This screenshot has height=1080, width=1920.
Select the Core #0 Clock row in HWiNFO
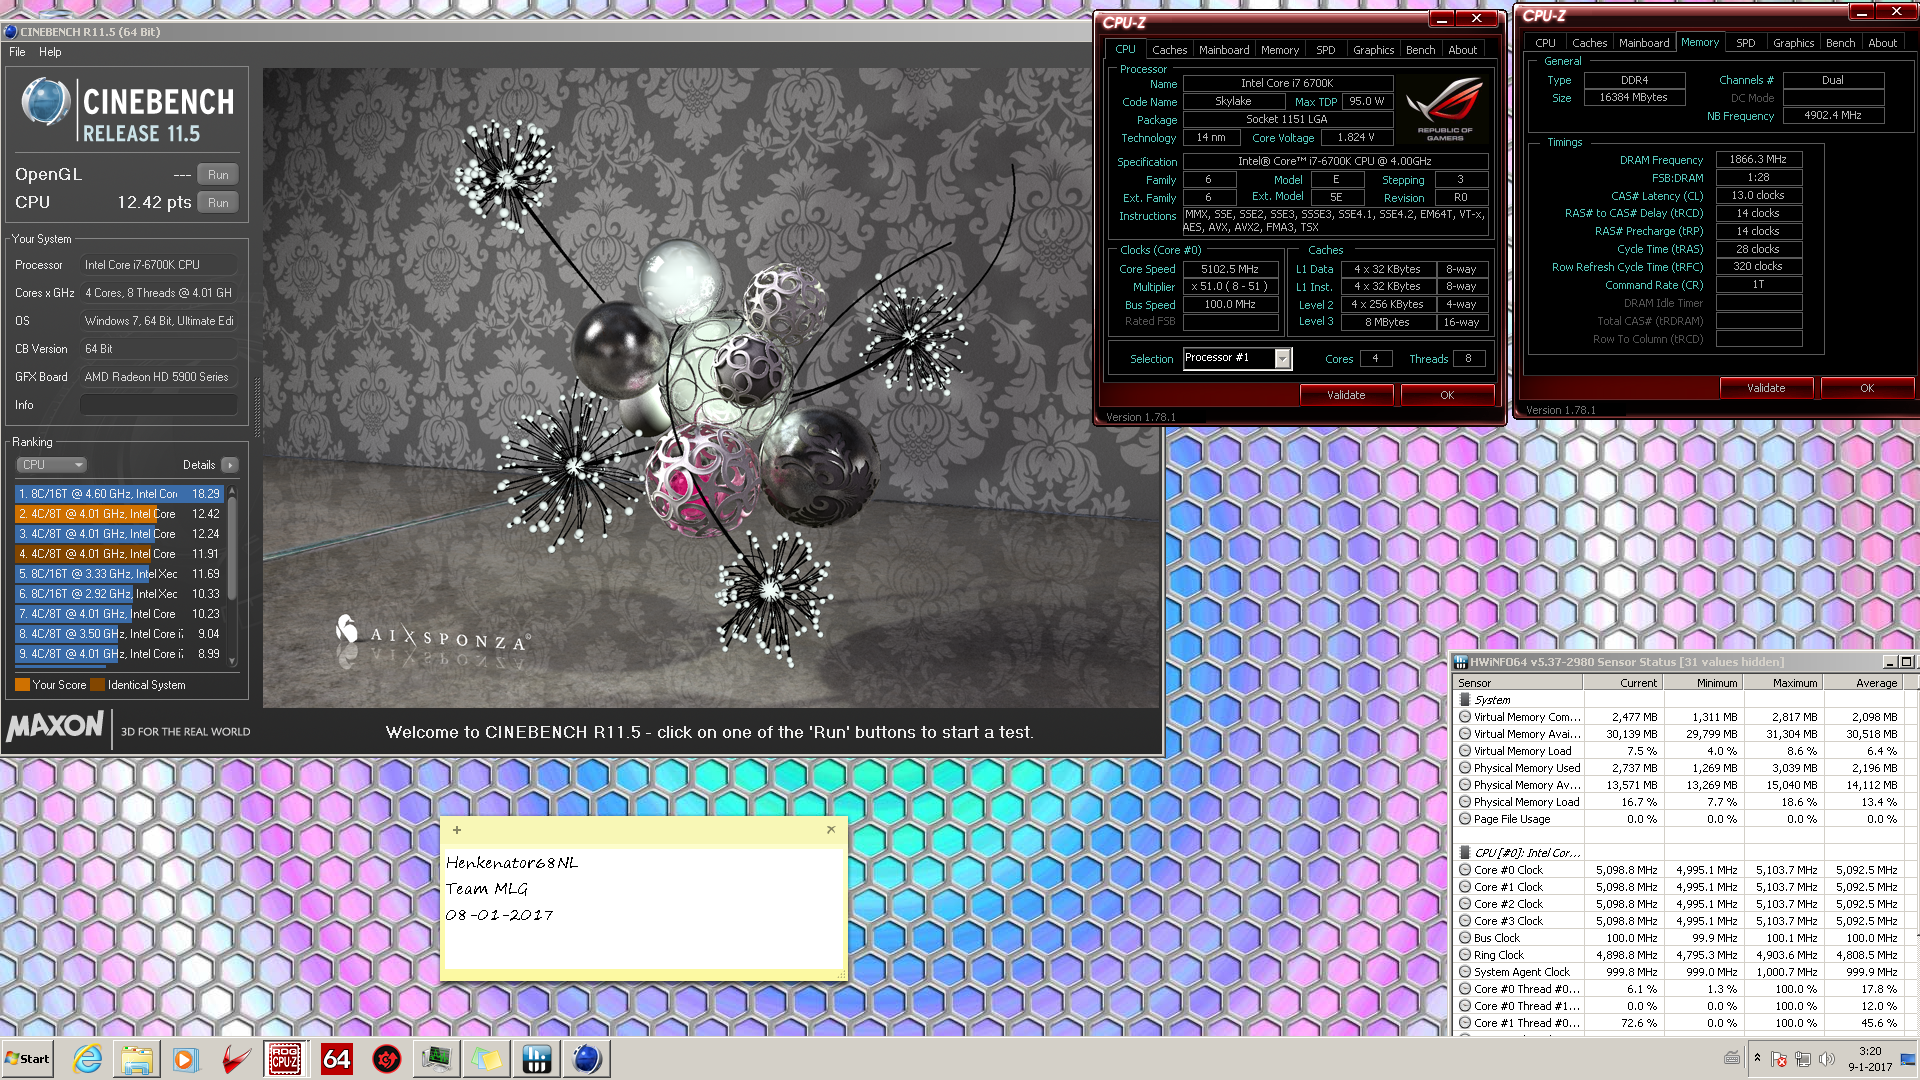[1679, 870]
